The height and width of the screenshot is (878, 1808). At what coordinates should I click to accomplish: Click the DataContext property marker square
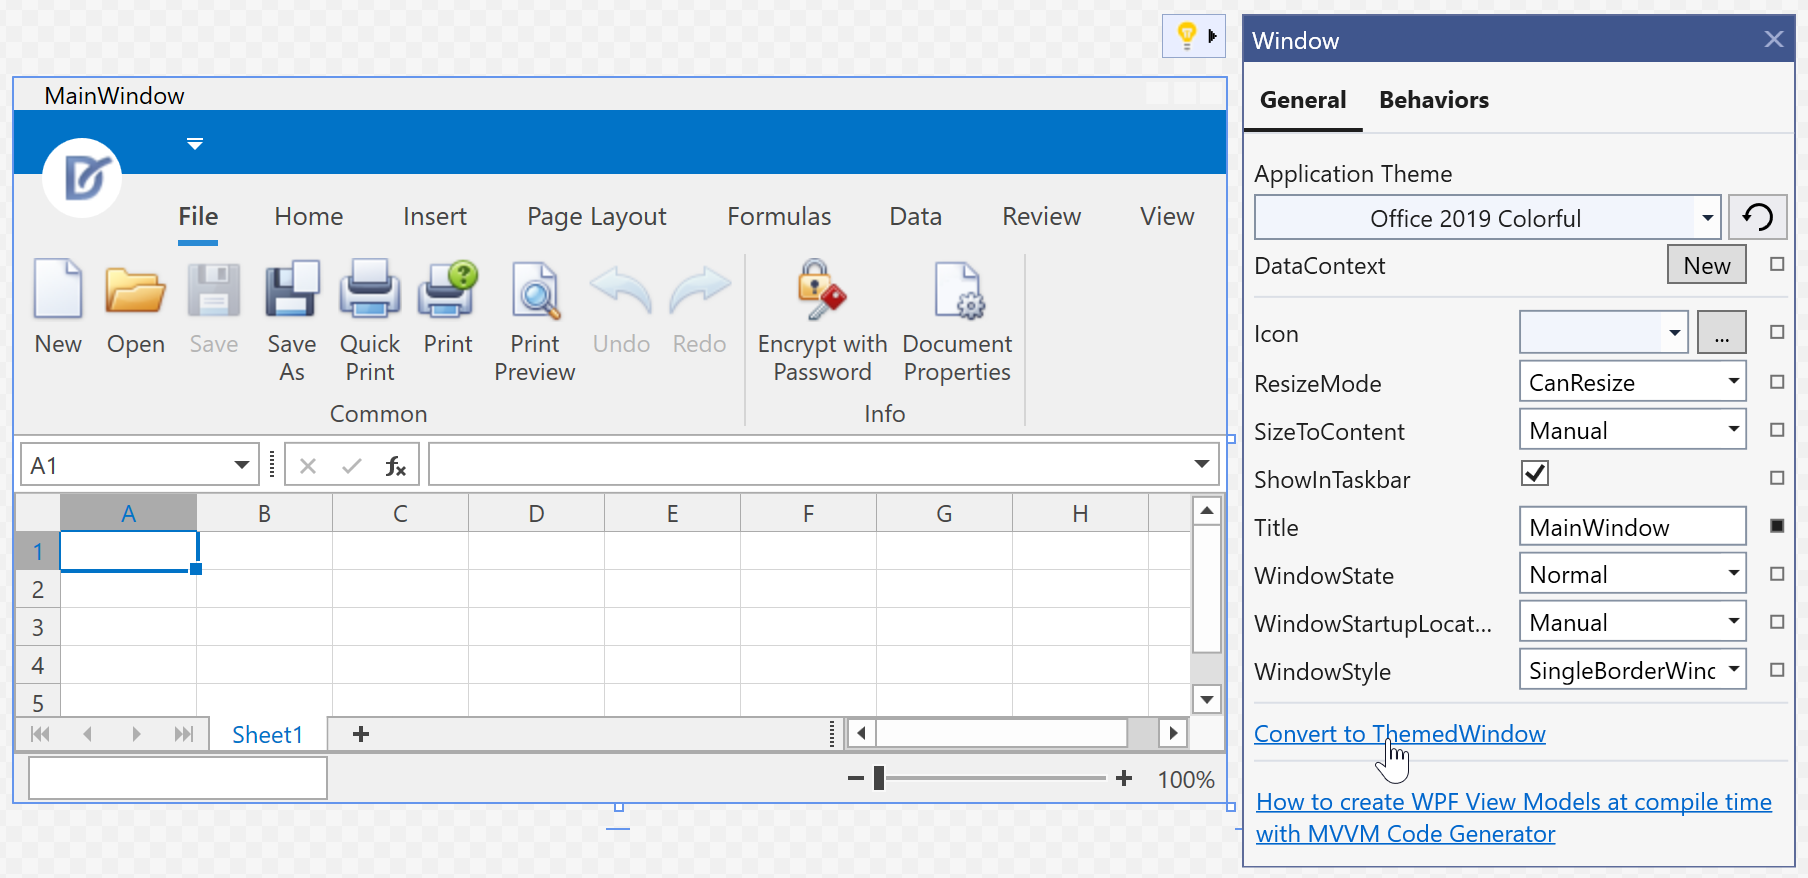[1777, 265]
